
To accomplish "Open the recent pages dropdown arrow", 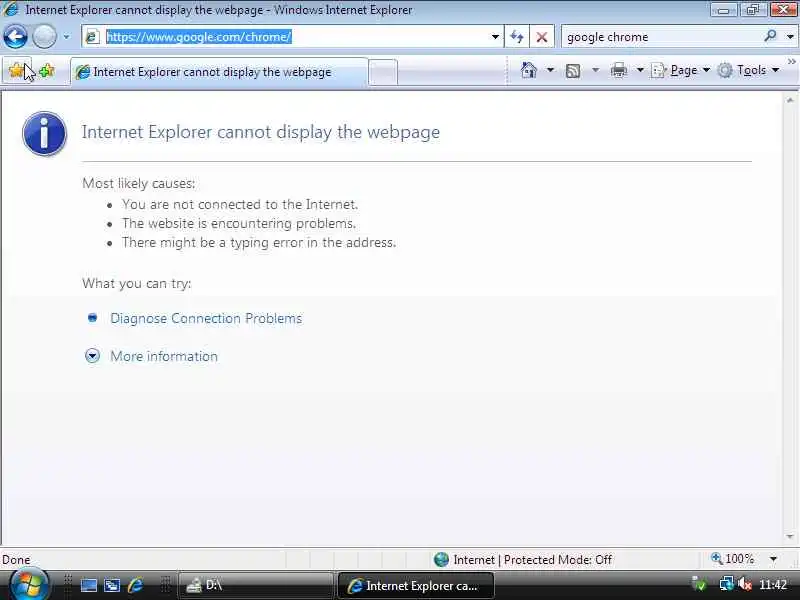I will point(66,37).
